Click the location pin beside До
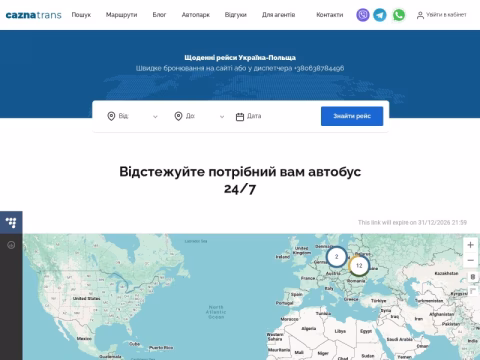The image size is (480, 360). tap(178, 116)
